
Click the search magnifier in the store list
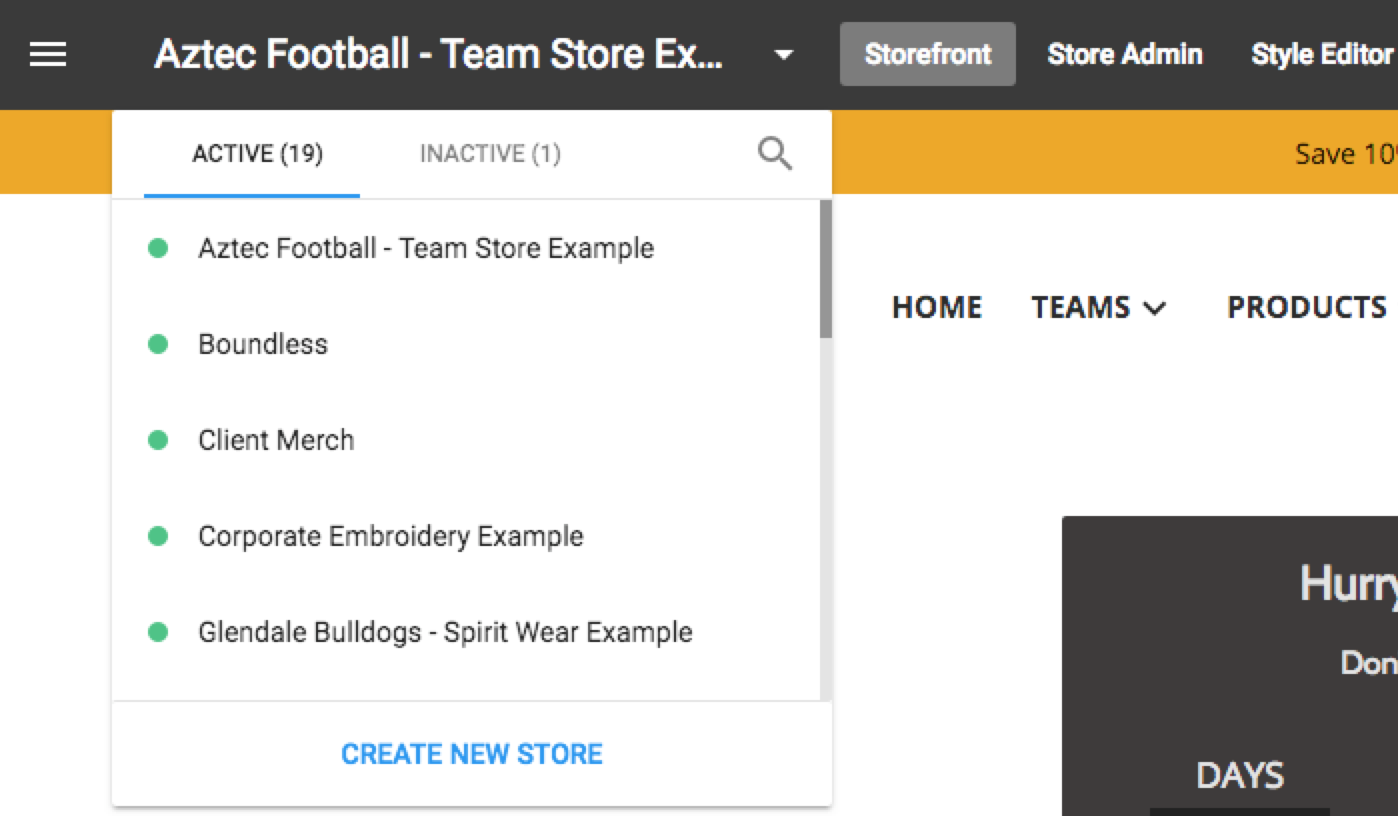[773, 153]
